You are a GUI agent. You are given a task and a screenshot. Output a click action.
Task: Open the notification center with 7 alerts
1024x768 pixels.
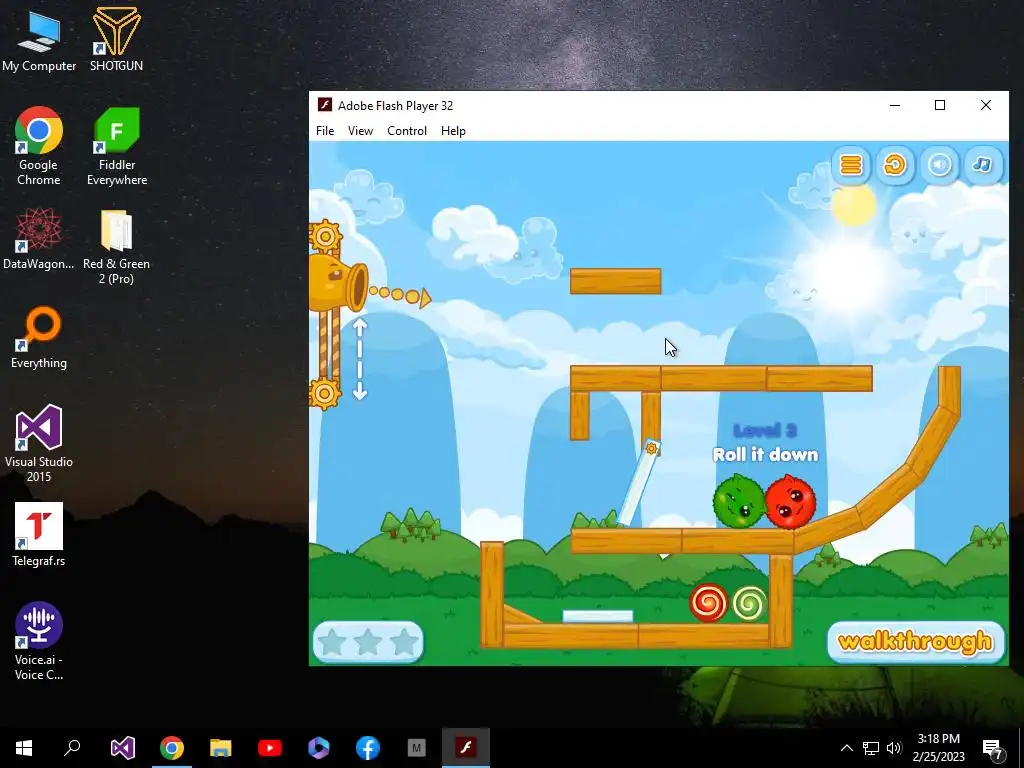[993, 748]
